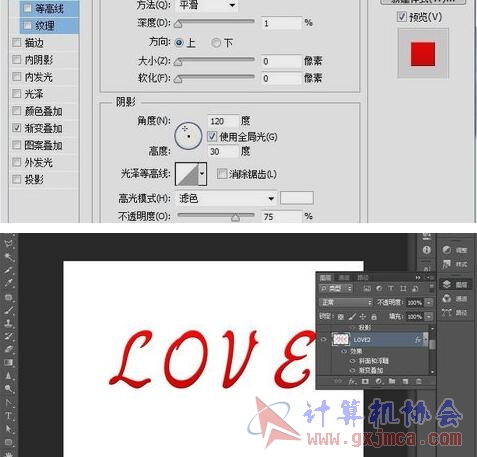
Task: Select the Clone Stamp tool
Action: (x=9, y=323)
